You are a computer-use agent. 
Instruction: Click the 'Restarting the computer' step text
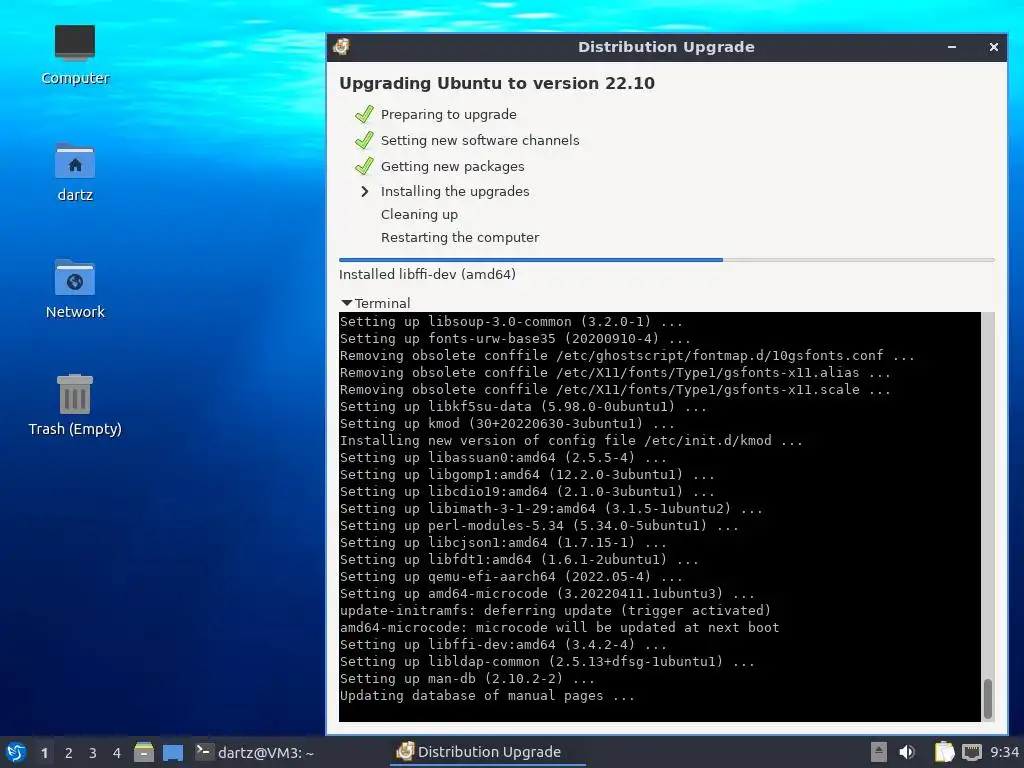(460, 237)
